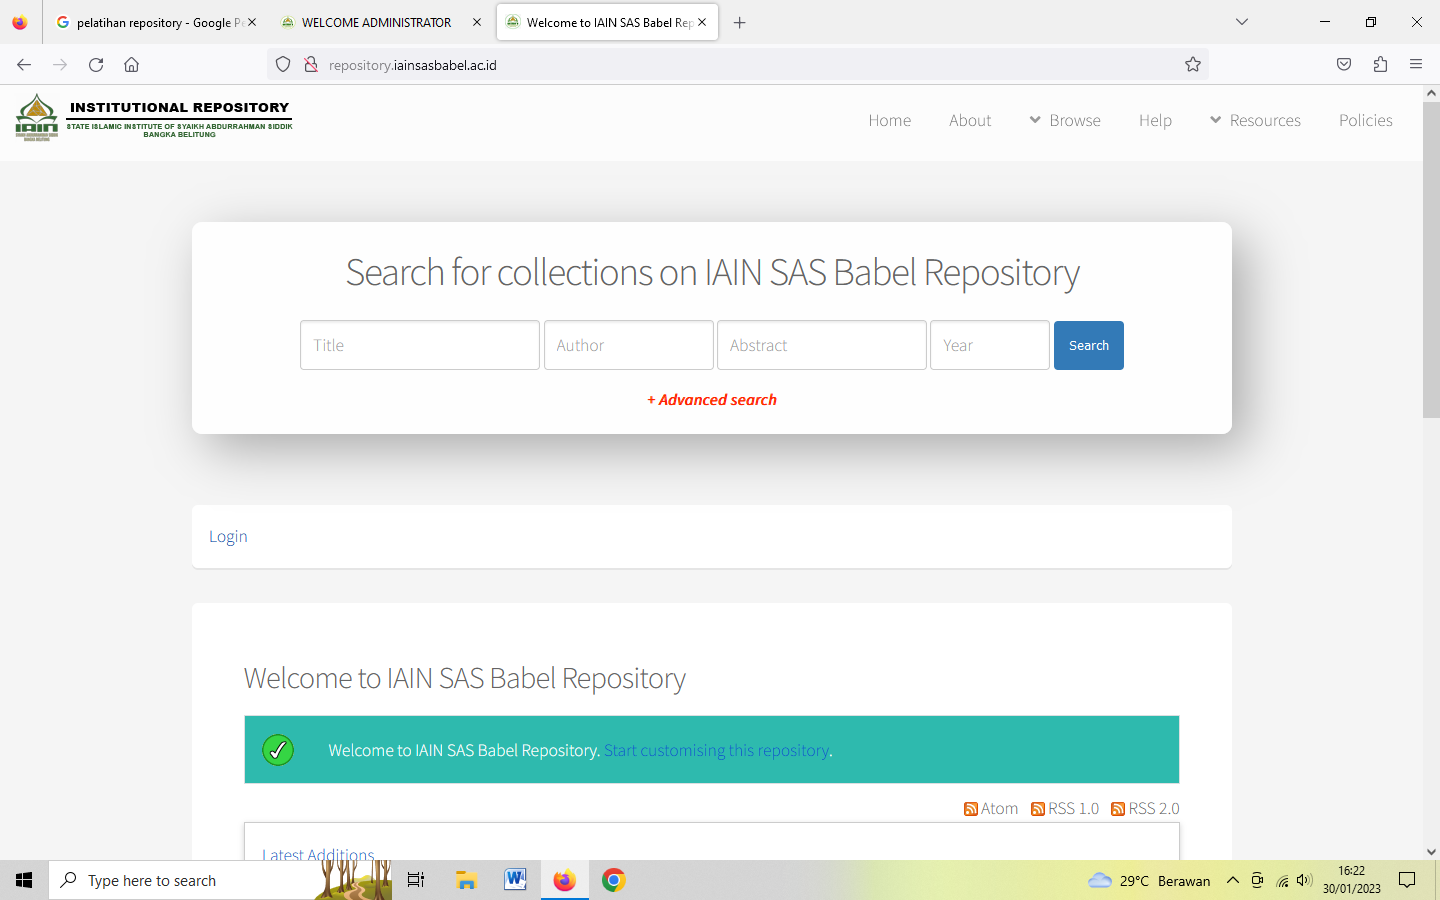Open the Firefox application menu
1440x900 pixels.
click(x=1416, y=65)
